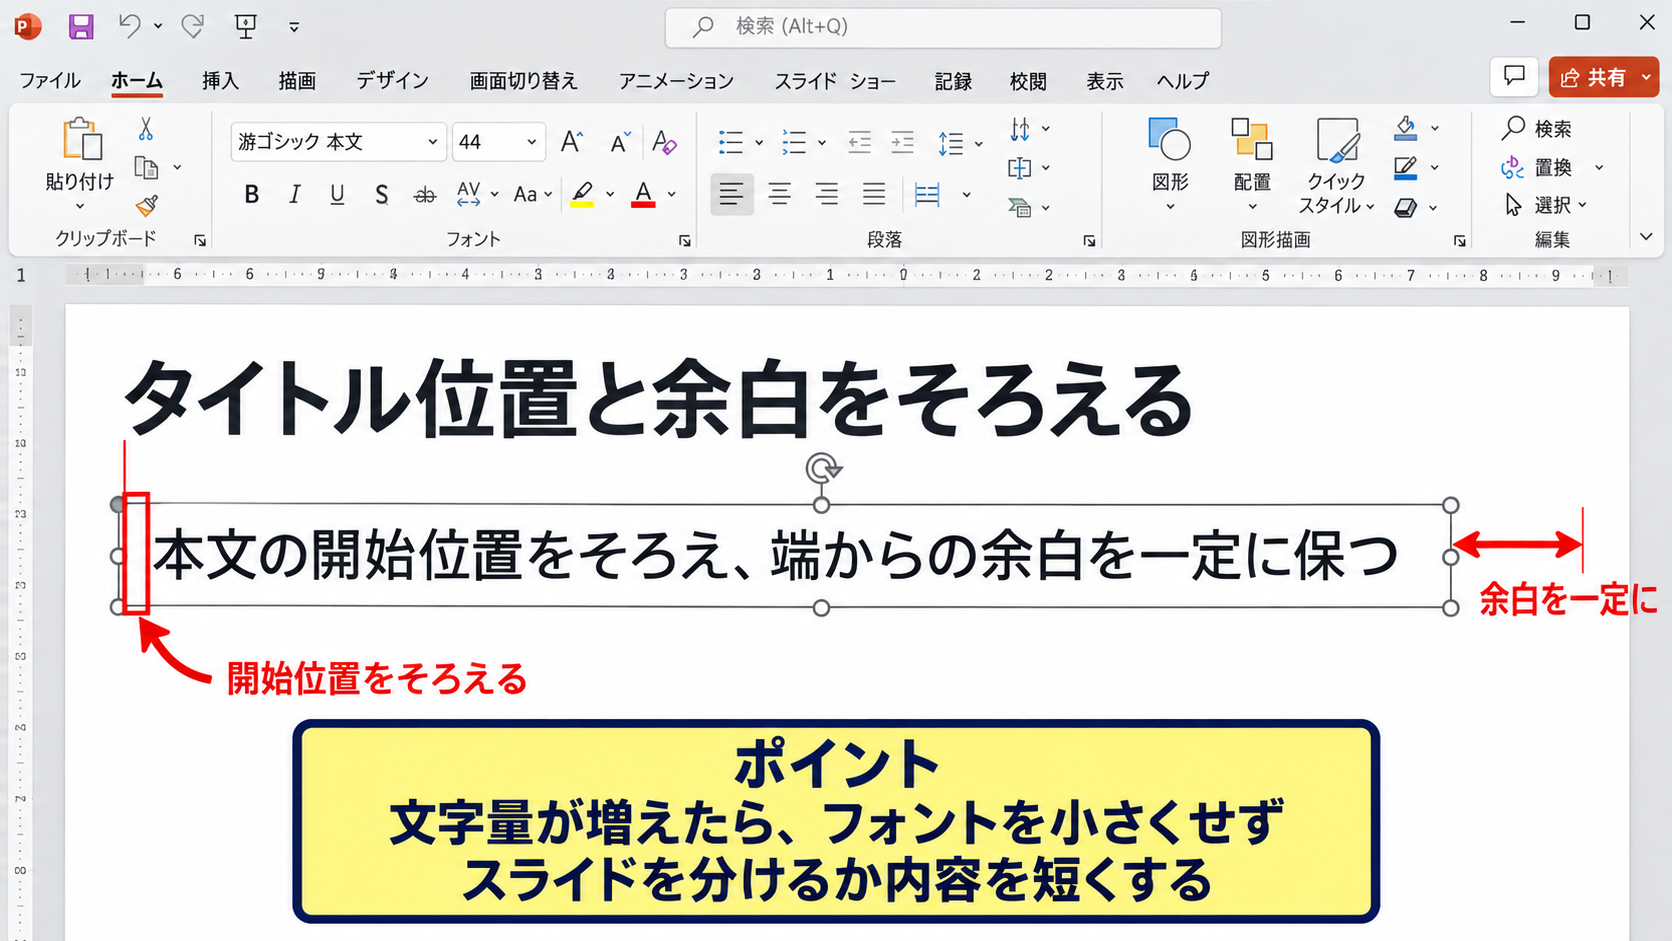Click the 検索 (Alt+Q) search box
1672x941 pixels.
coord(943,27)
